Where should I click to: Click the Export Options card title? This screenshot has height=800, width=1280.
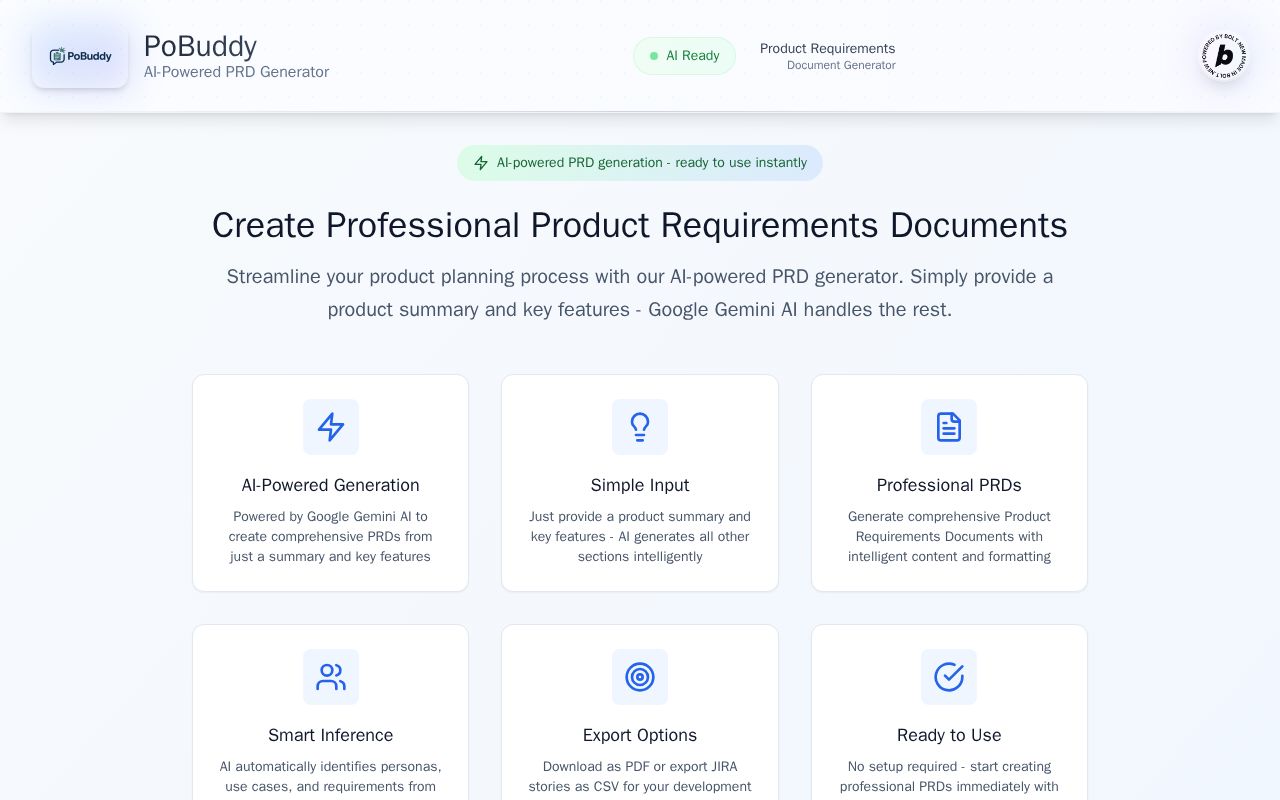[x=640, y=735]
